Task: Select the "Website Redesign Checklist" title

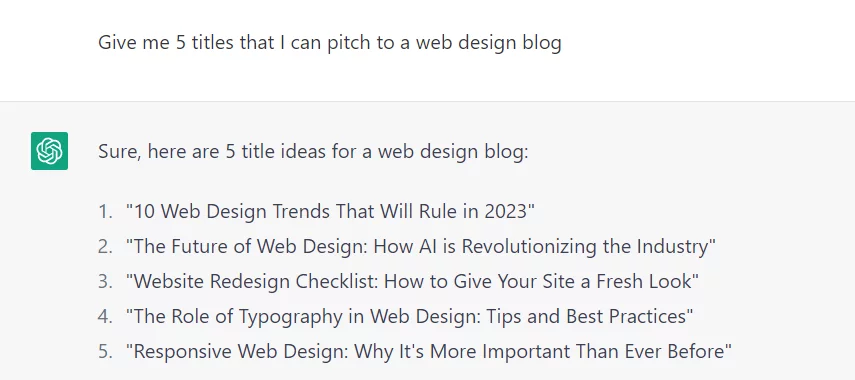Action: click(412, 281)
